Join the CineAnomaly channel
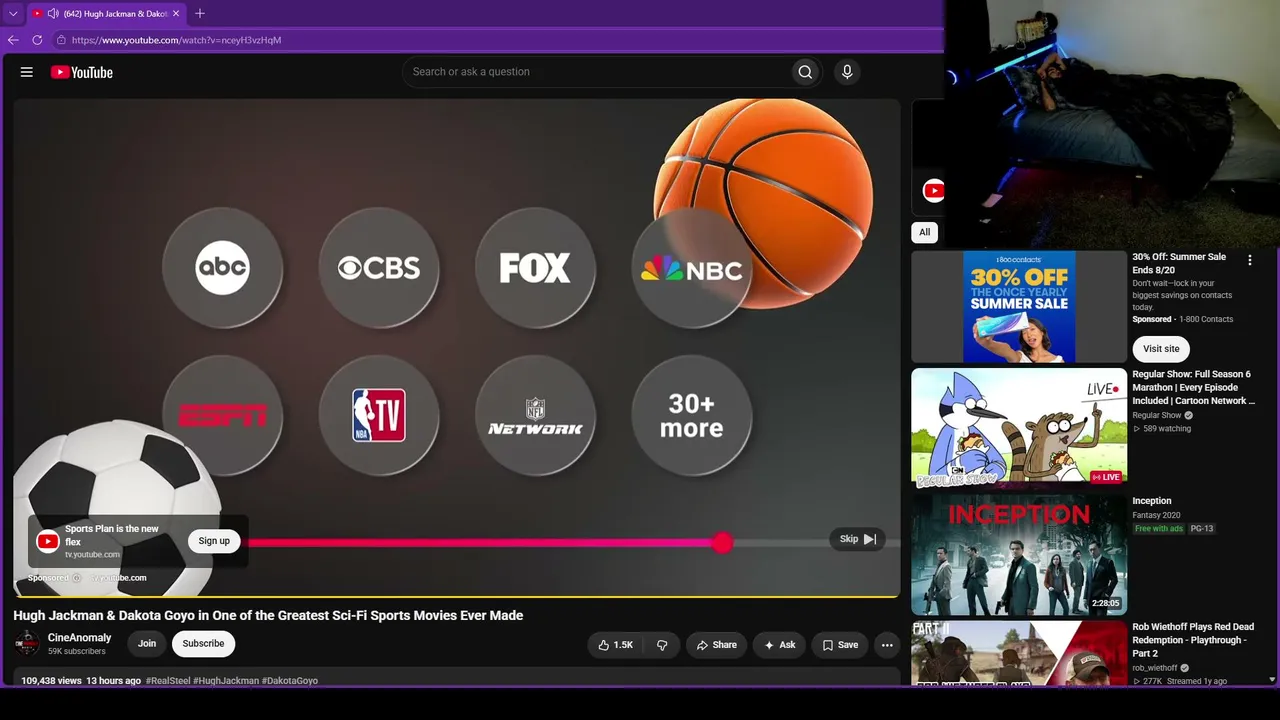This screenshot has width=1280, height=720. 147,644
